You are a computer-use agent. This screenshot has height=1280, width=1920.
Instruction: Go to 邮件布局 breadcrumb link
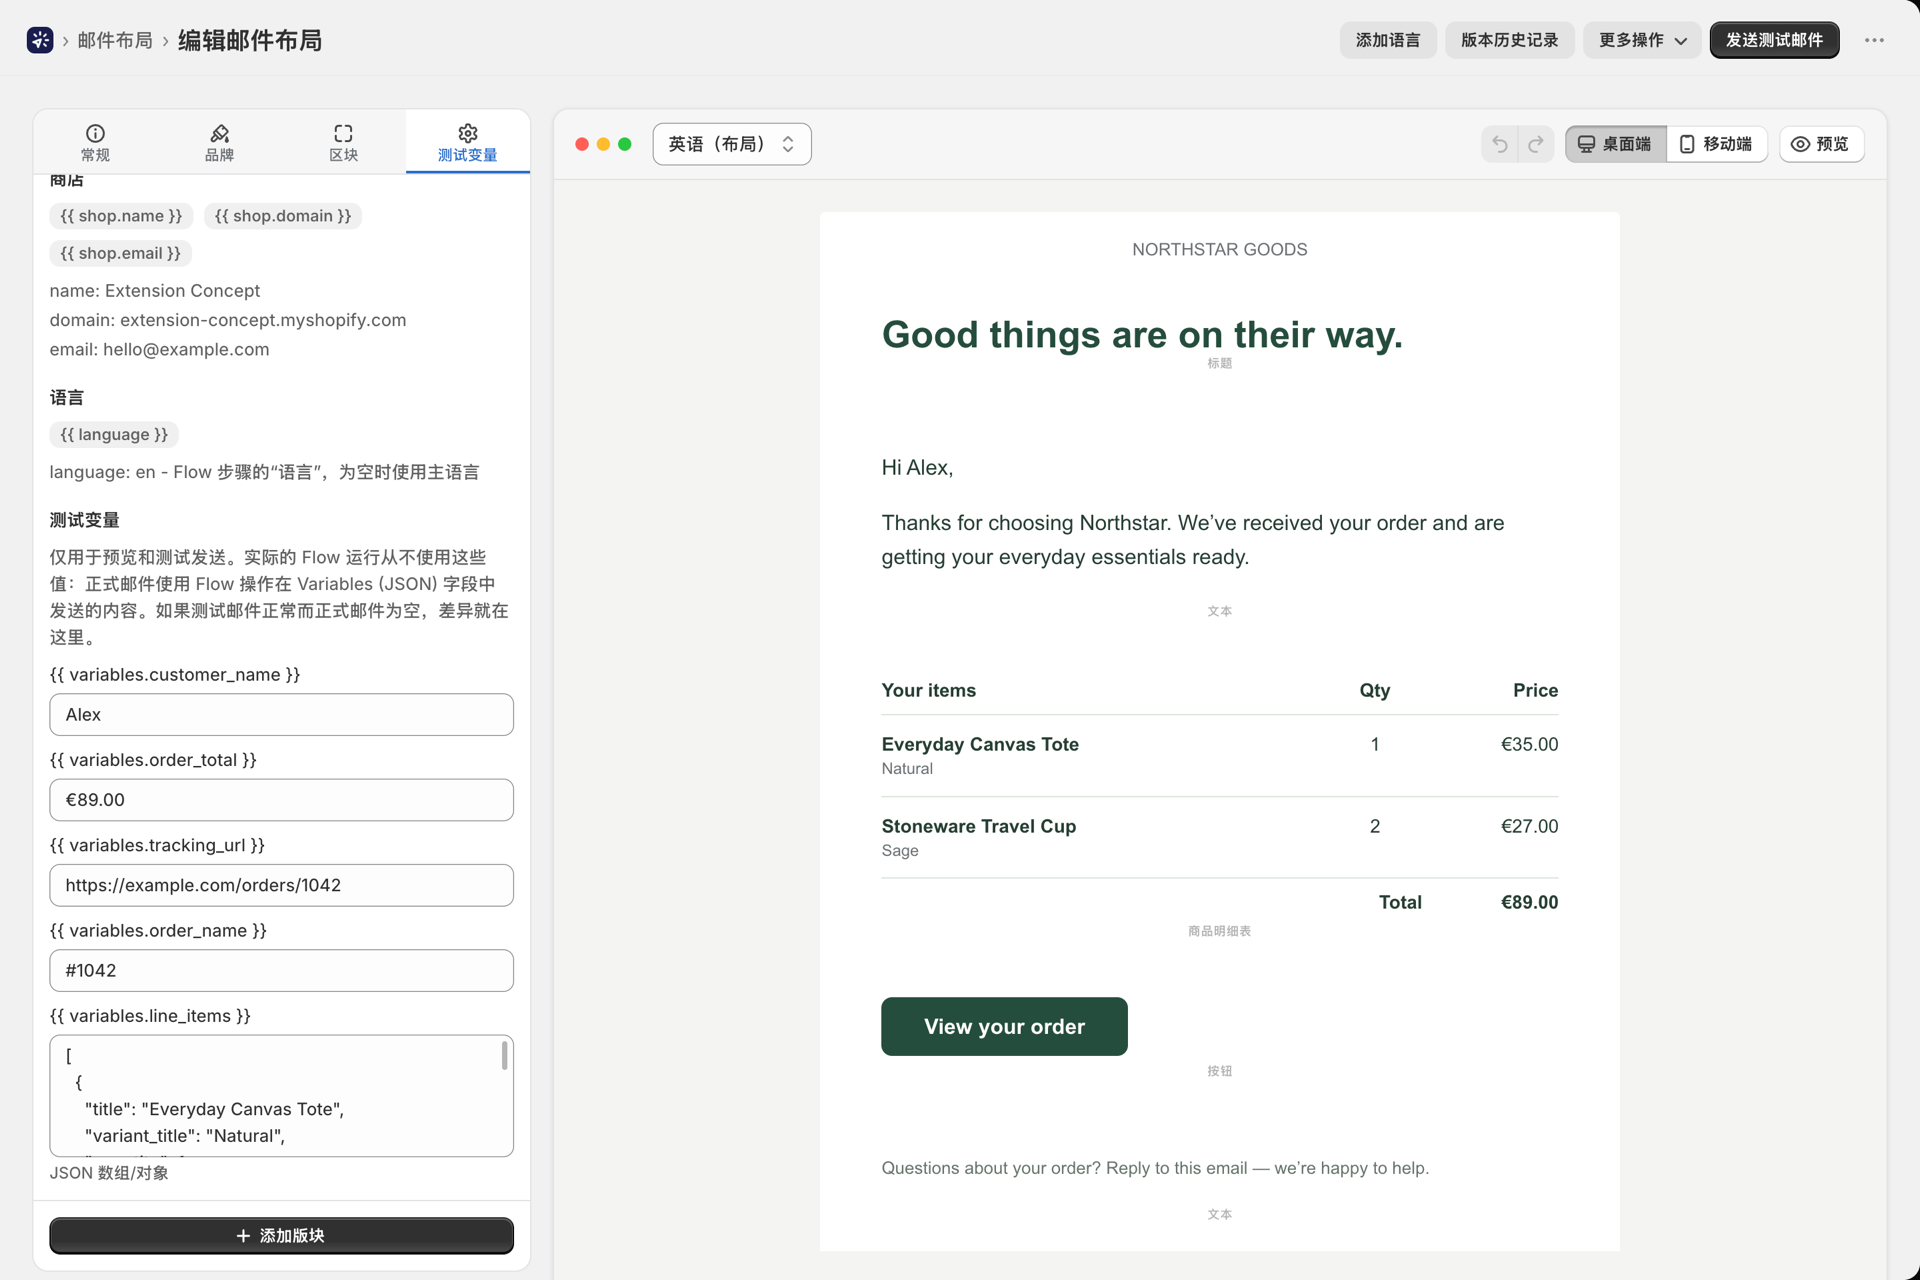tap(115, 40)
